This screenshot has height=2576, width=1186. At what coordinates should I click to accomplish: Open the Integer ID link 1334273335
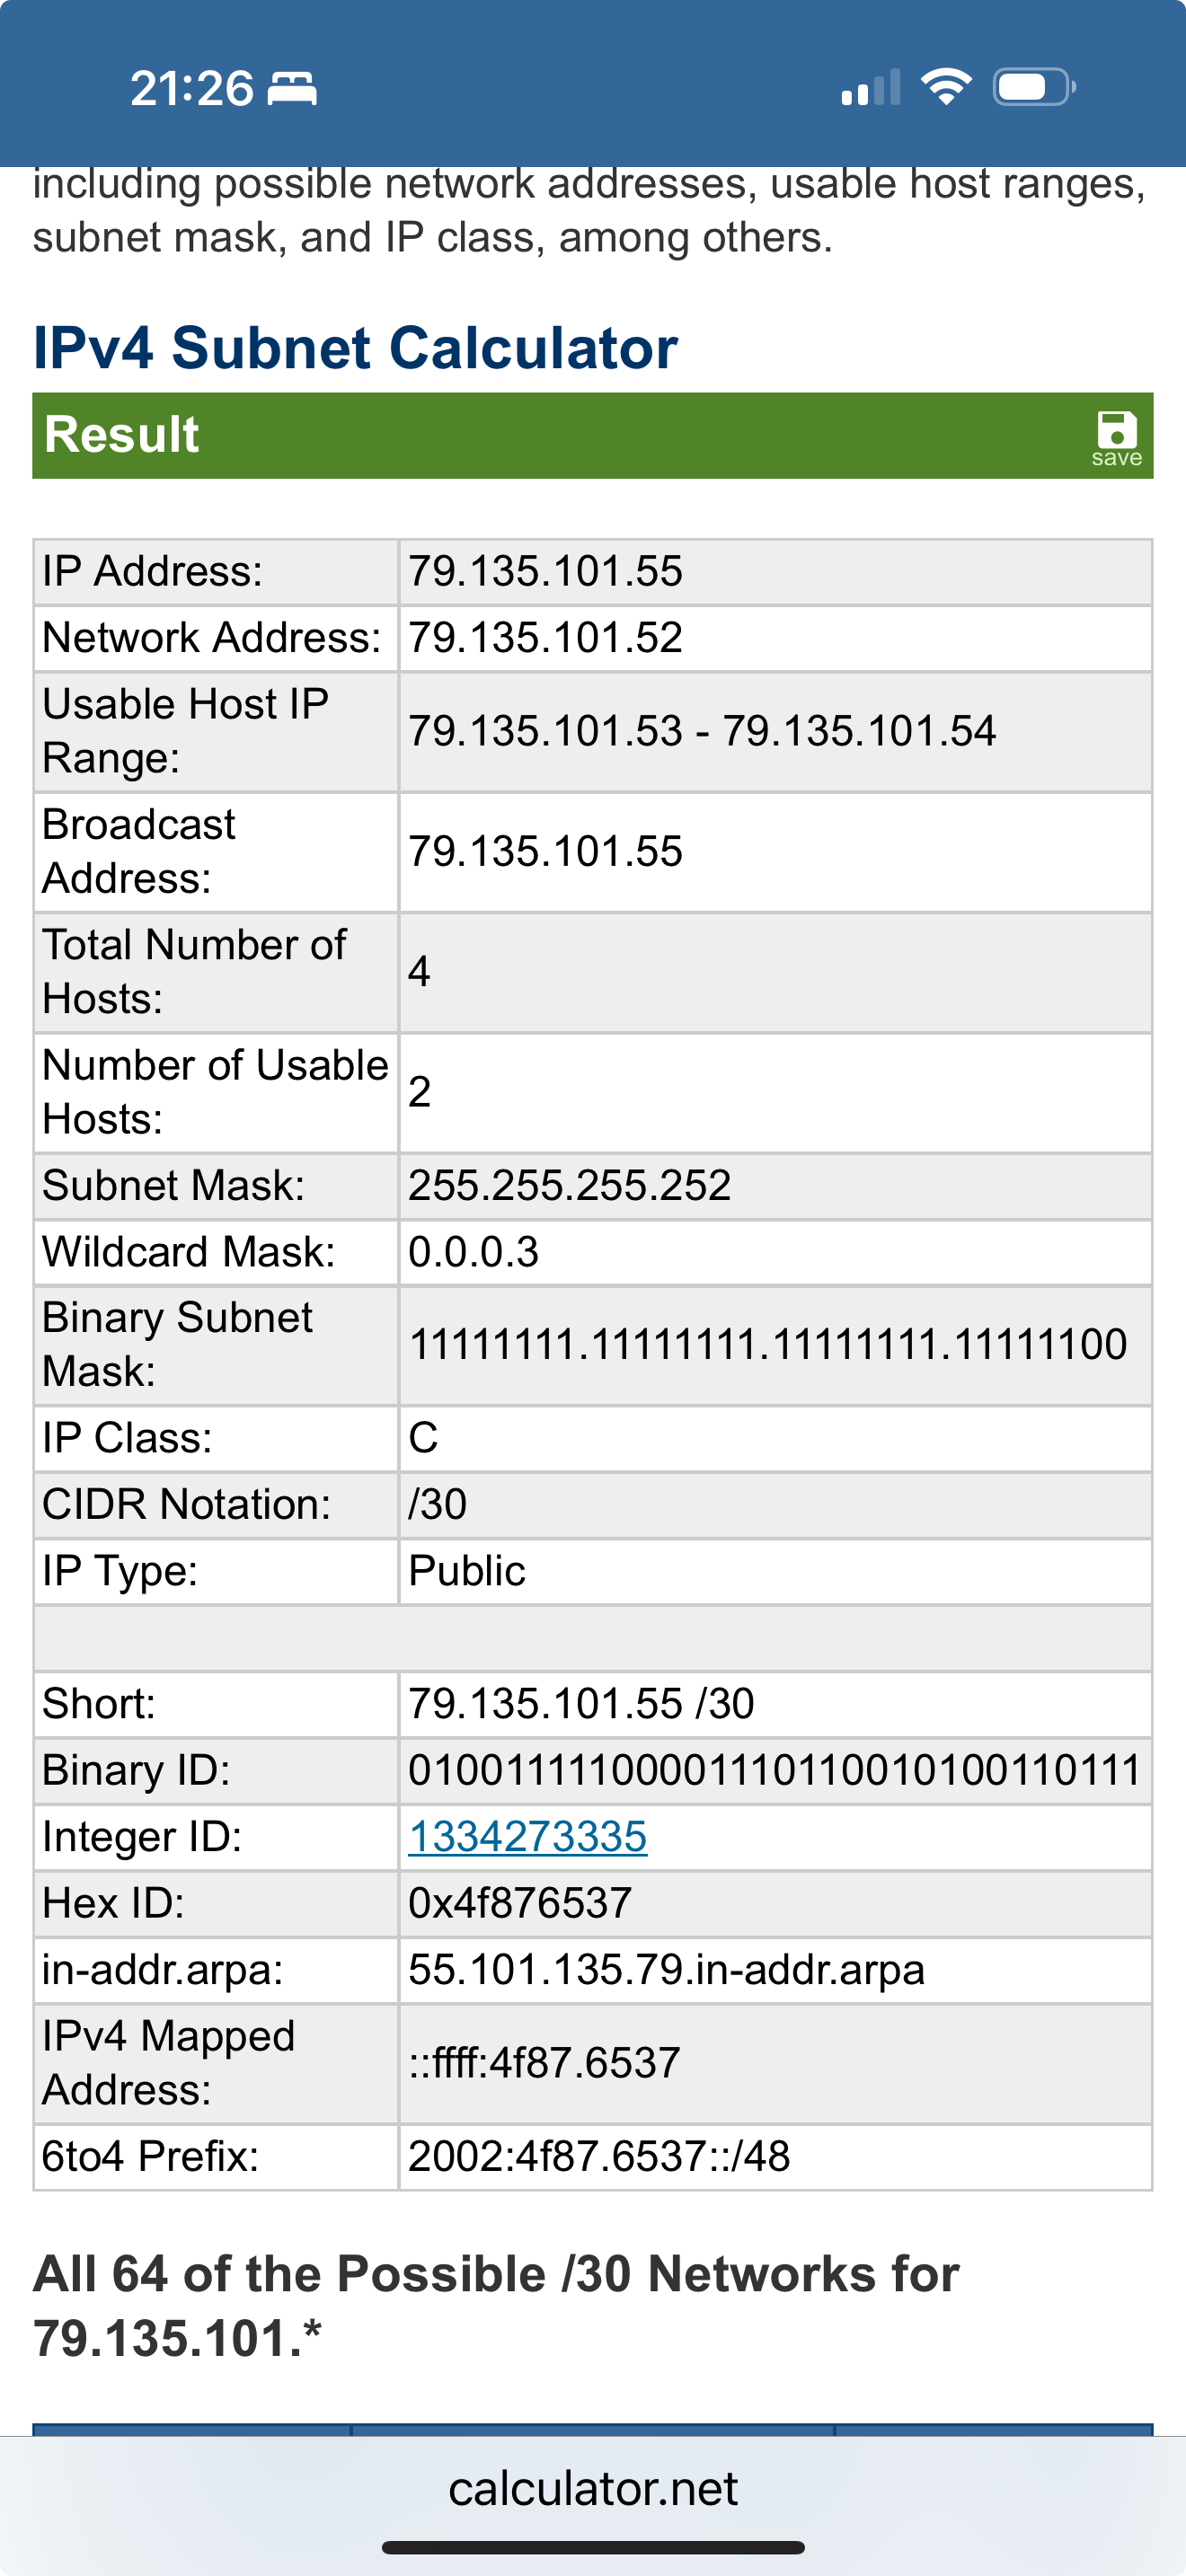[x=527, y=1836]
